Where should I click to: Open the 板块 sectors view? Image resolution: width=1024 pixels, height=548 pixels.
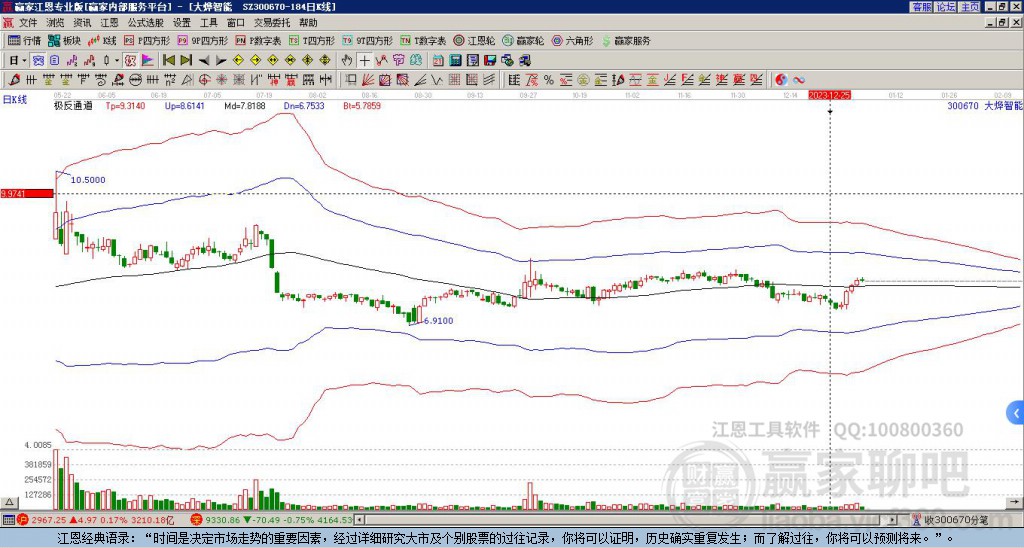65,40
